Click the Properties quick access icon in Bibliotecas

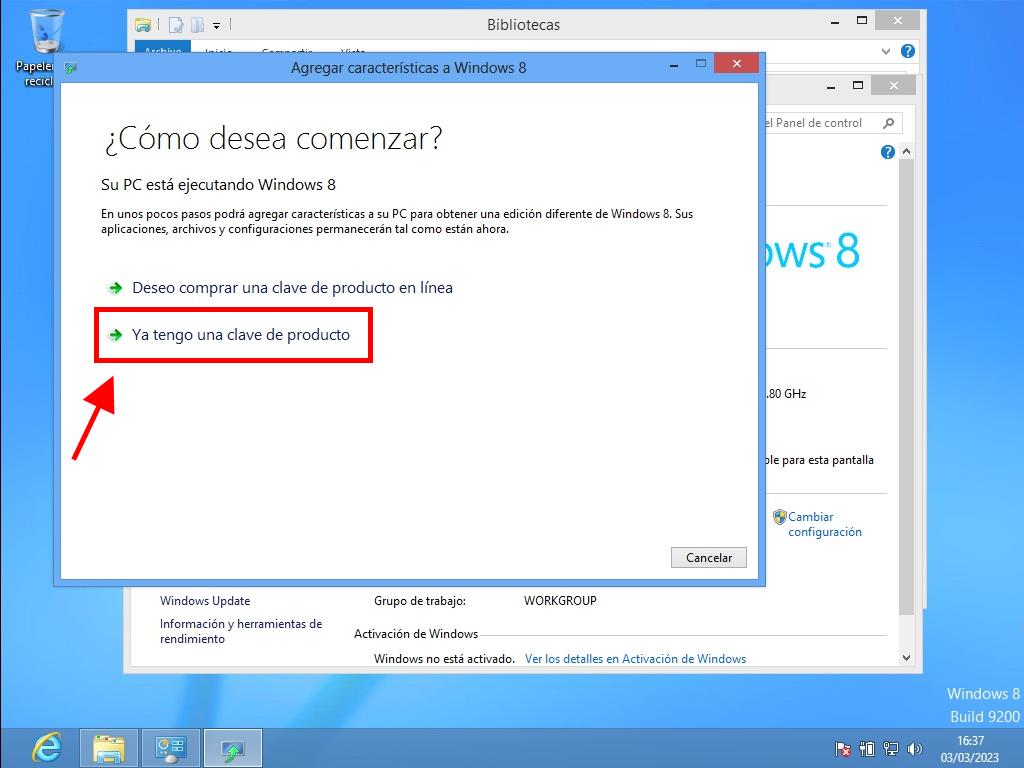(x=176, y=25)
